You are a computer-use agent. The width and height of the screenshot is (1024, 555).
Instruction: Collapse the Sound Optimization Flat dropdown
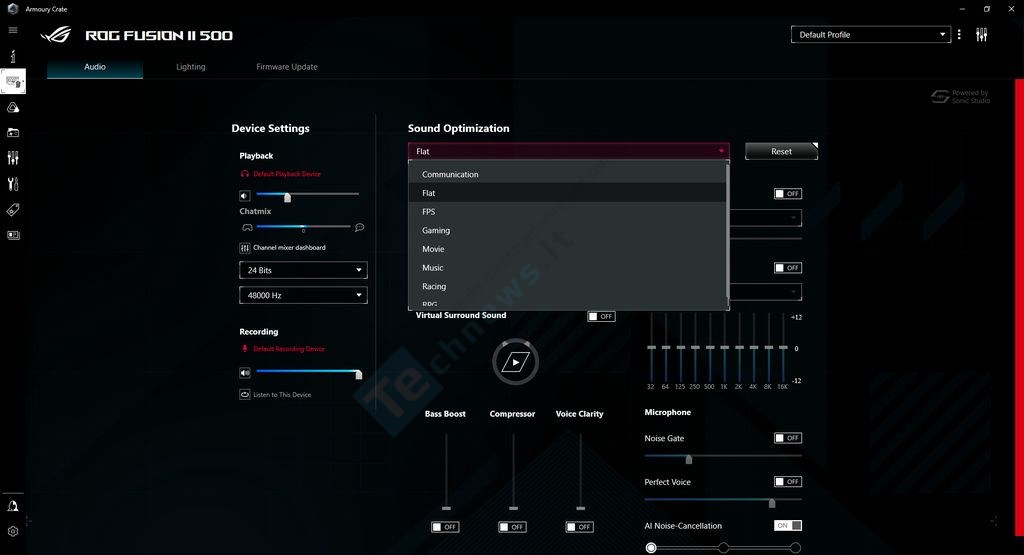(568, 151)
